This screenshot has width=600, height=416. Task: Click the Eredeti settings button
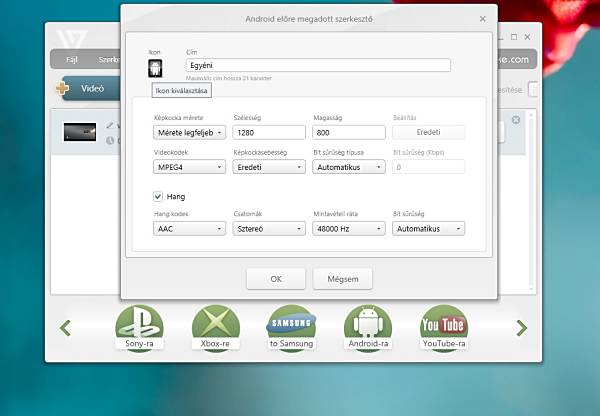428,132
